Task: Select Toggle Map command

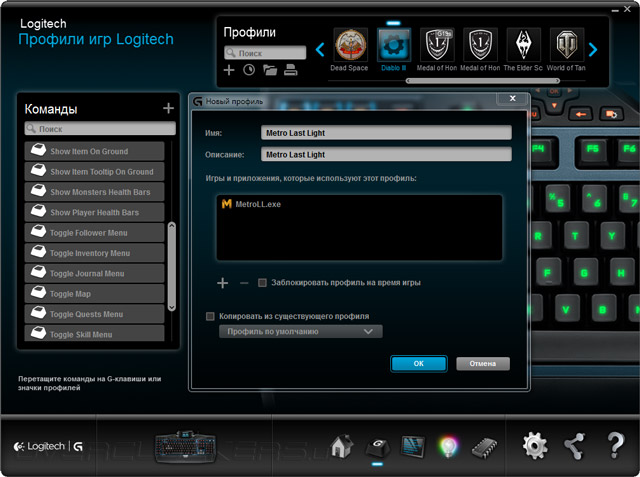Action: [94, 294]
